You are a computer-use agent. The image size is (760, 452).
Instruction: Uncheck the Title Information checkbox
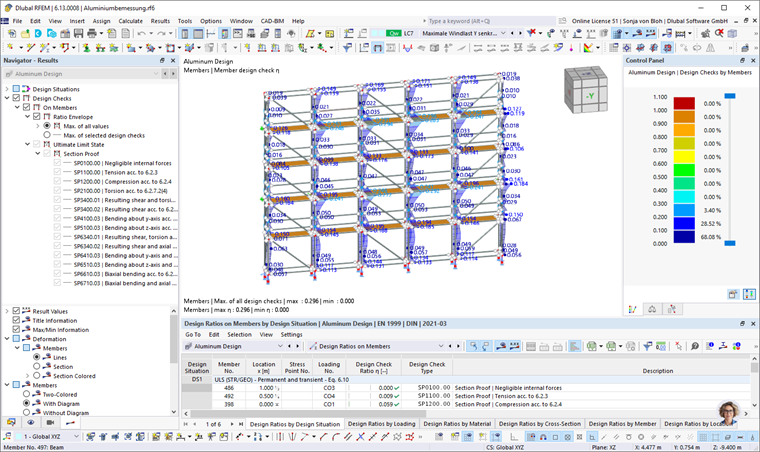tap(15, 320)
